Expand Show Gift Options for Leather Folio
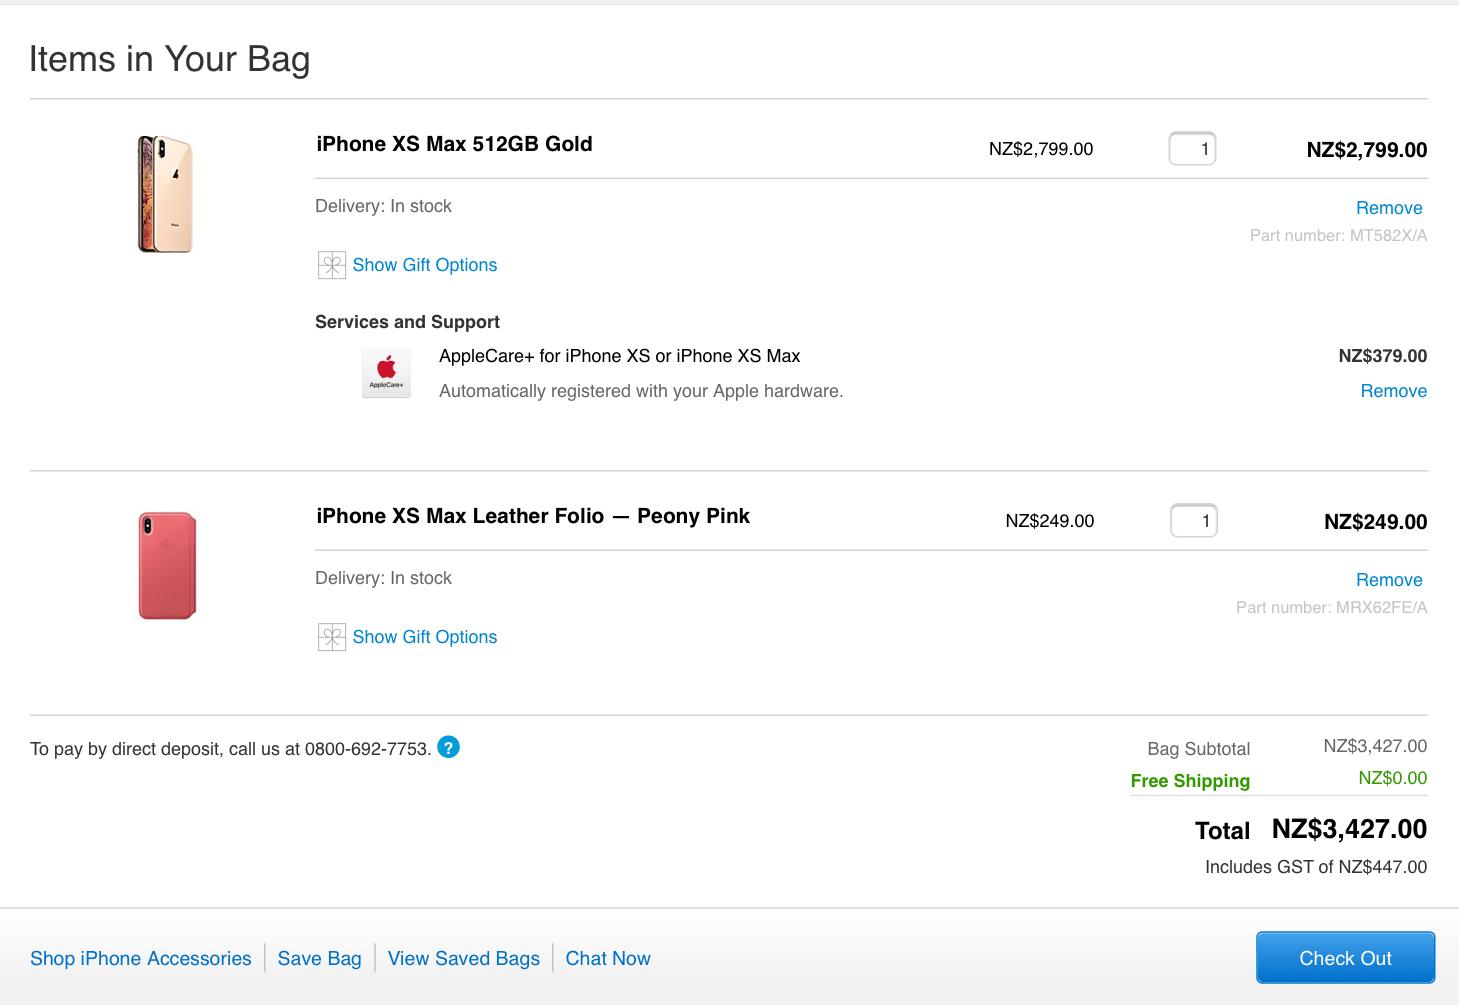 point(424,637)
